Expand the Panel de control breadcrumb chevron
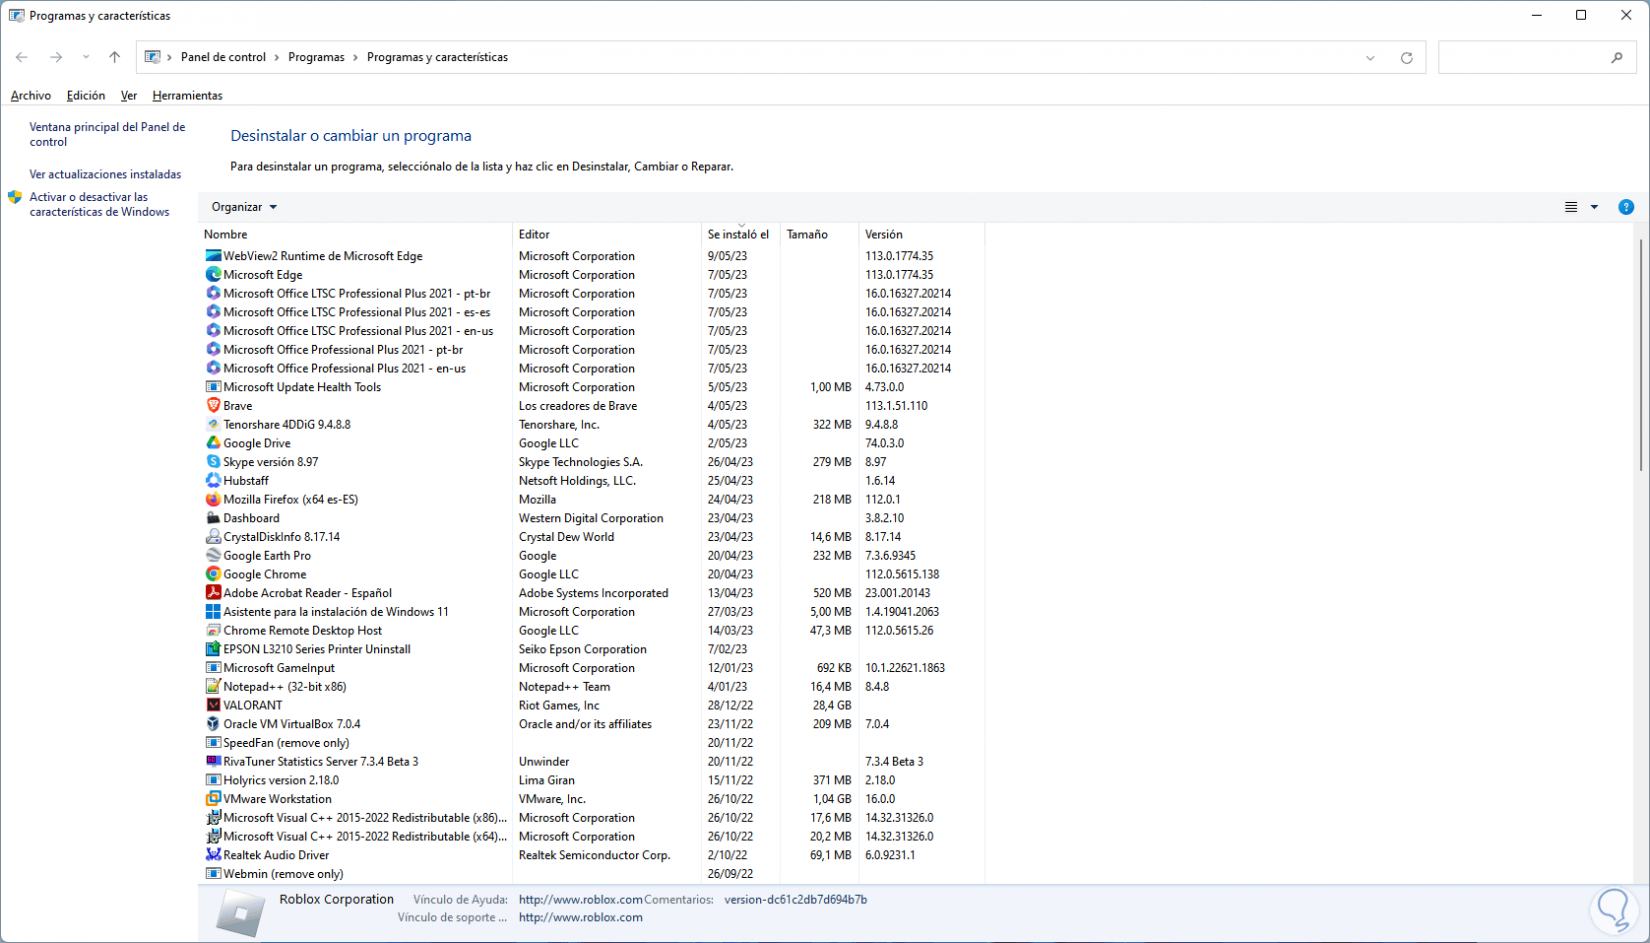This screenshot has height=943, width=1650. [x=278, y=58]
